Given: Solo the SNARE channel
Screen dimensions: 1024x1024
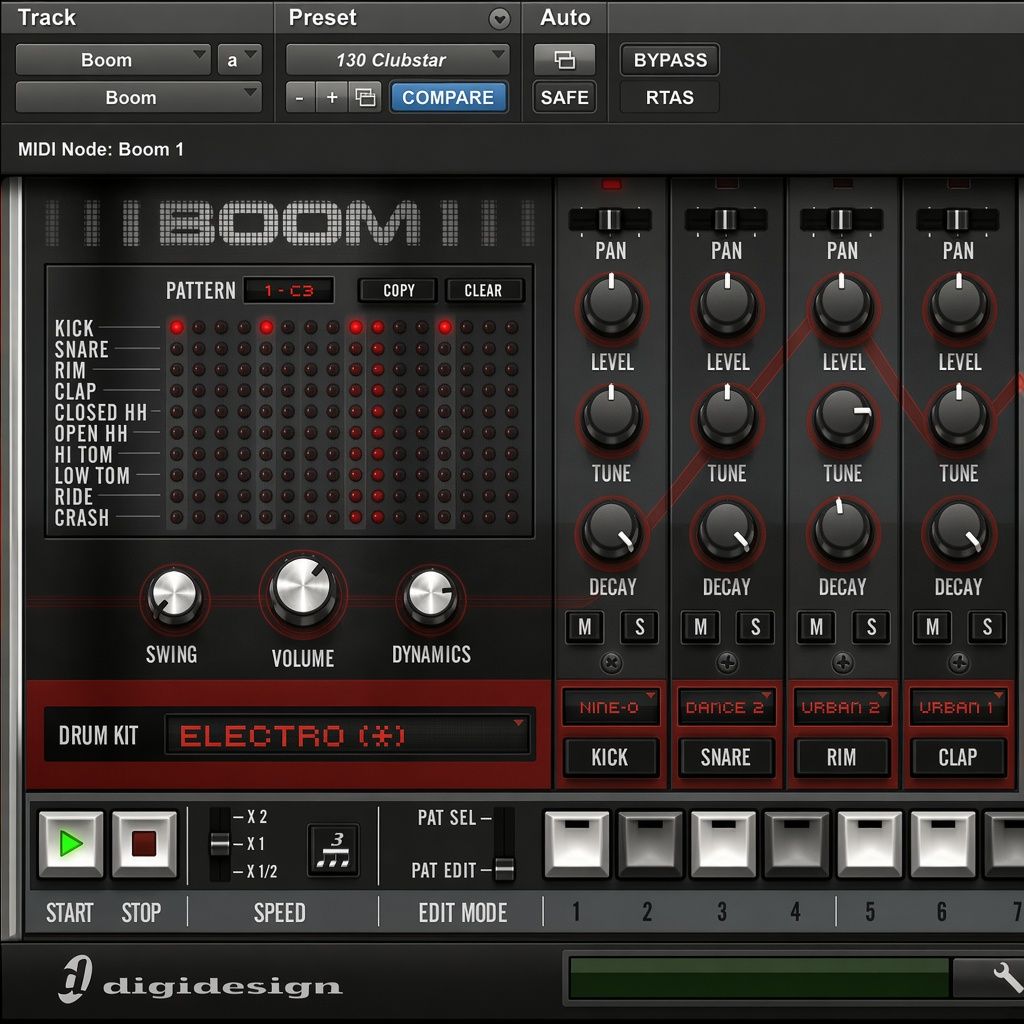Looking at the screenshot, I should (x=755, y=627).
